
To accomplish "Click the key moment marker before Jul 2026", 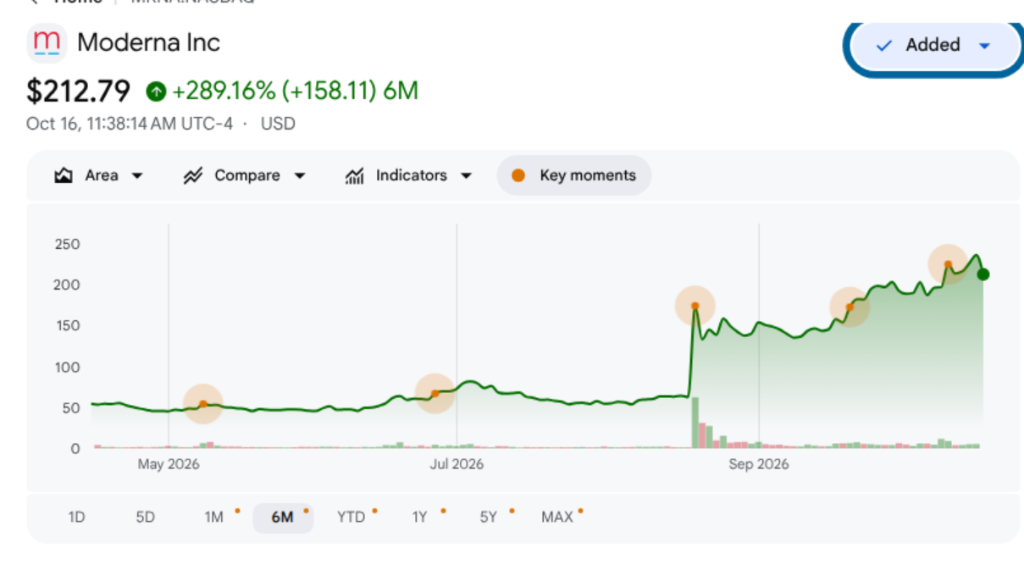I will [x=435, y=394].
